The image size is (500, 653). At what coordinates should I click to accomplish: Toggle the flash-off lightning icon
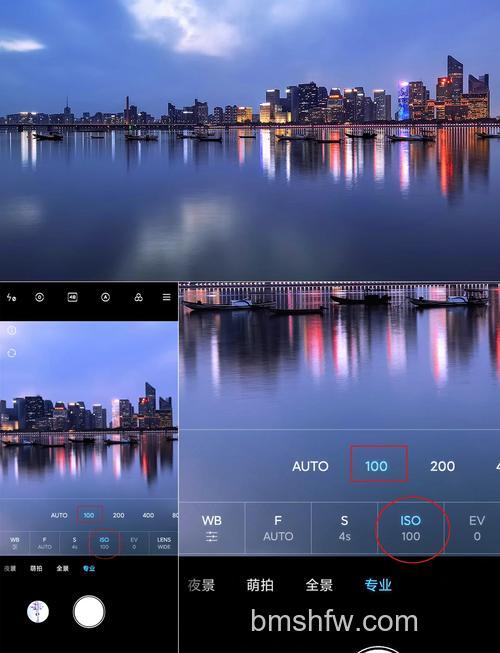[x=11, y=297]
